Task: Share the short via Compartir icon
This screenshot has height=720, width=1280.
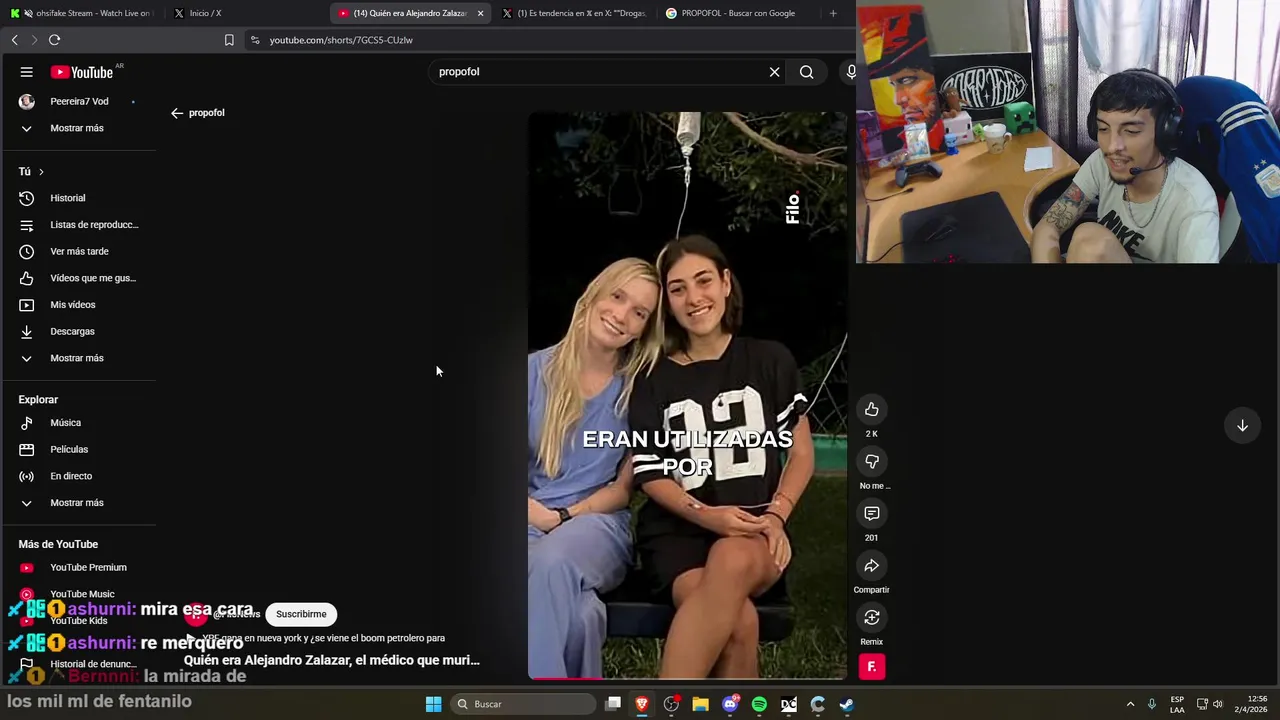Action: [x=872, y=565]
